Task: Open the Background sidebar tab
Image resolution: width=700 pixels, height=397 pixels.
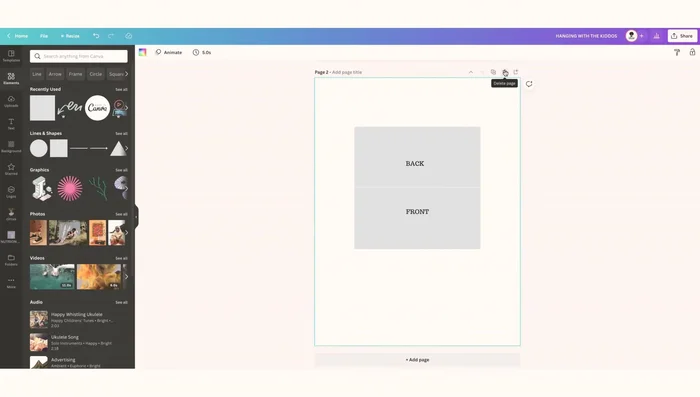Action: 11,146
